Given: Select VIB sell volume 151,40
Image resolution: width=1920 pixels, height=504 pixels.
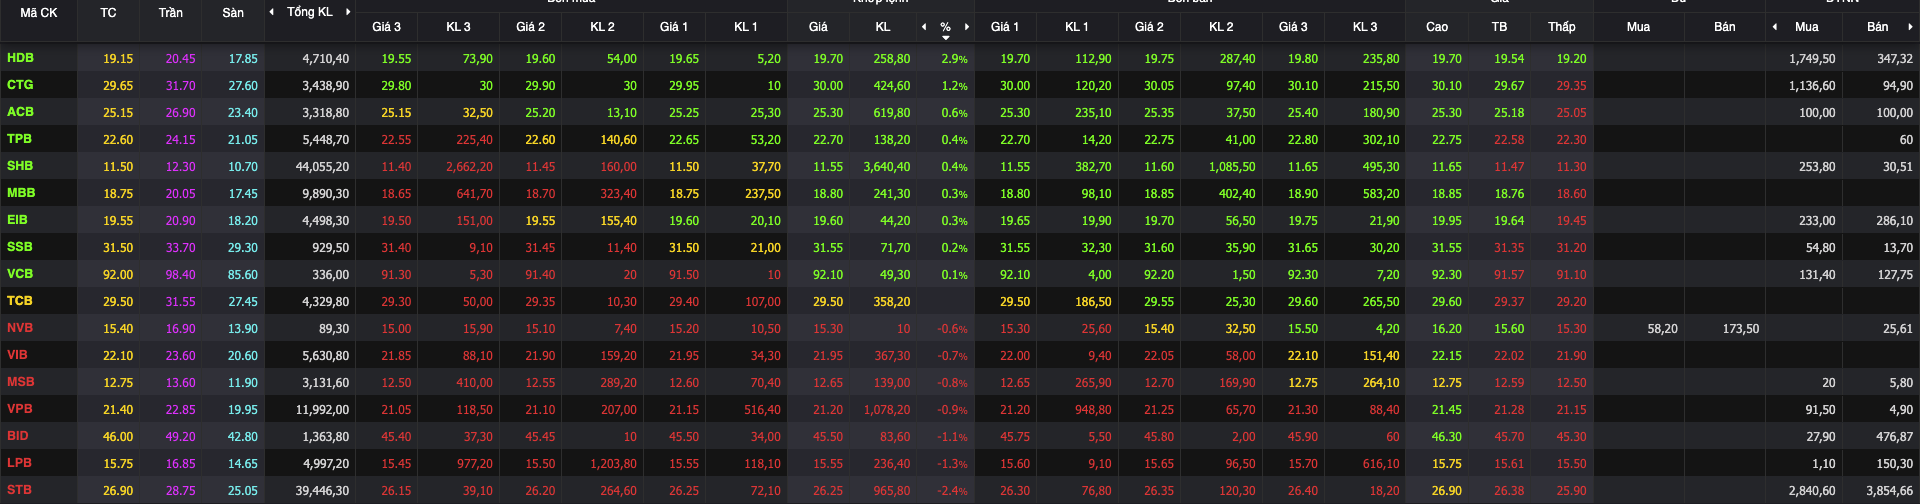Looking at the screenshot, I should pyautogui.click(x=1381, y=356).
